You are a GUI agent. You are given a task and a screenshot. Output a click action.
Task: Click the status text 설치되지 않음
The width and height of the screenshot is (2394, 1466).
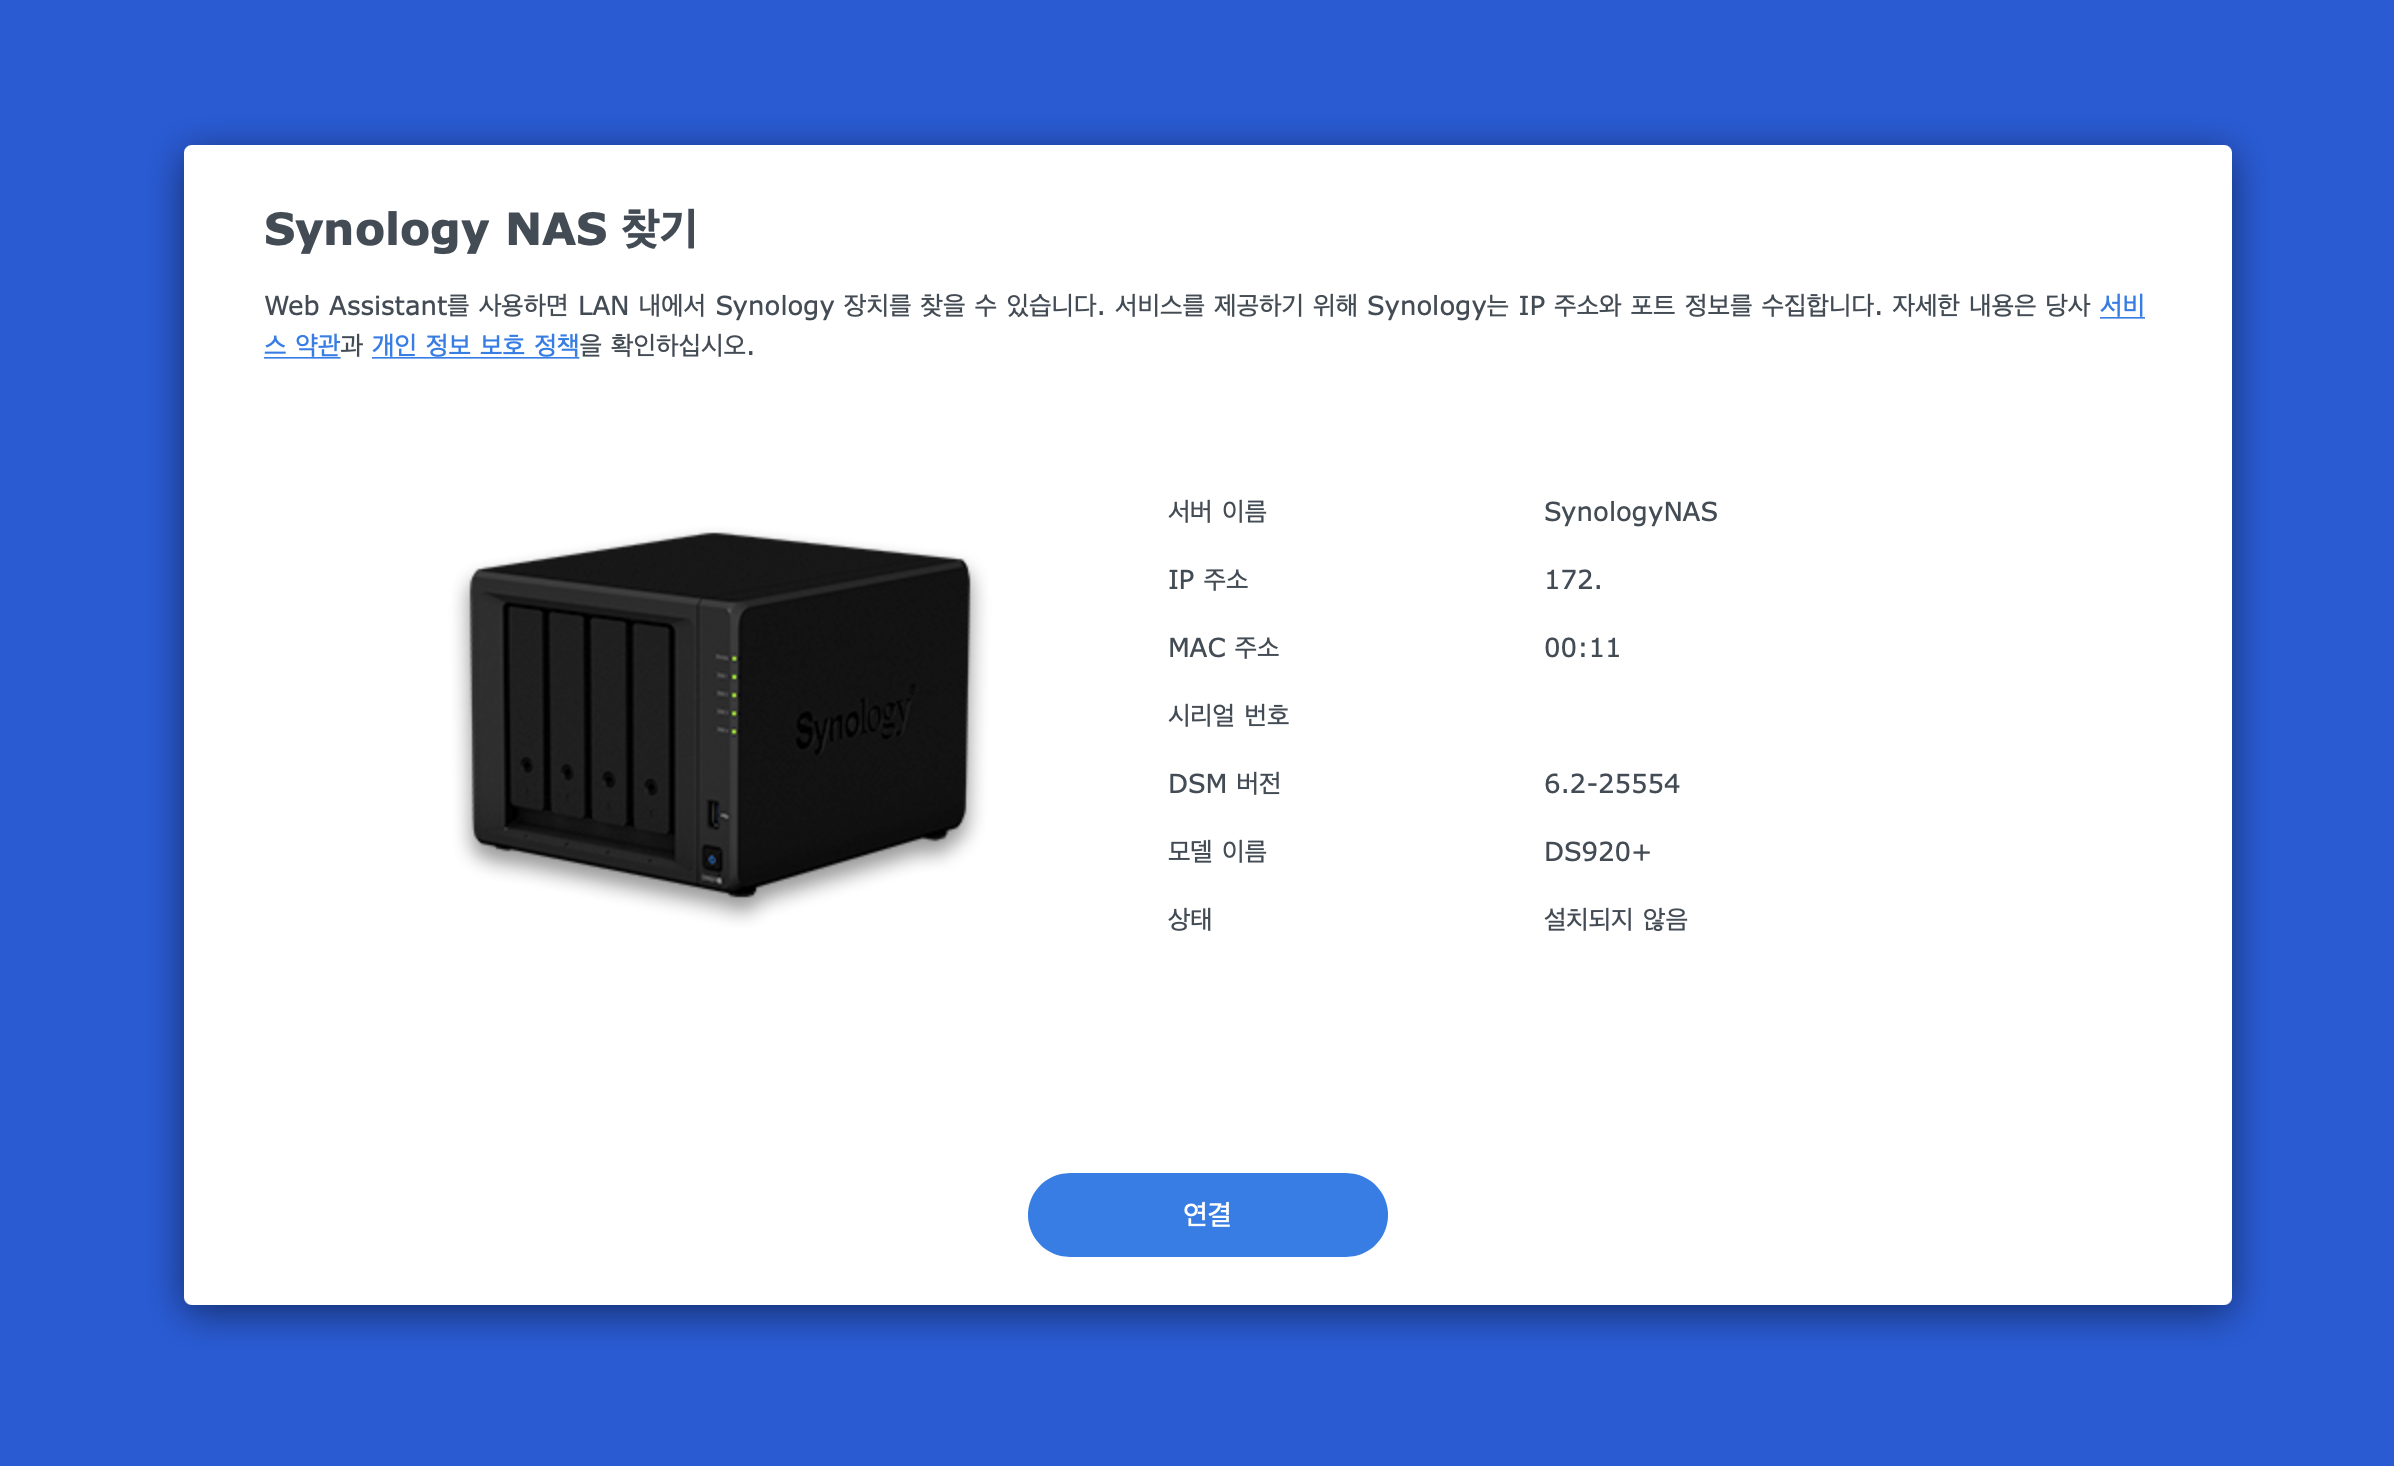click(x=1615, y=920)
